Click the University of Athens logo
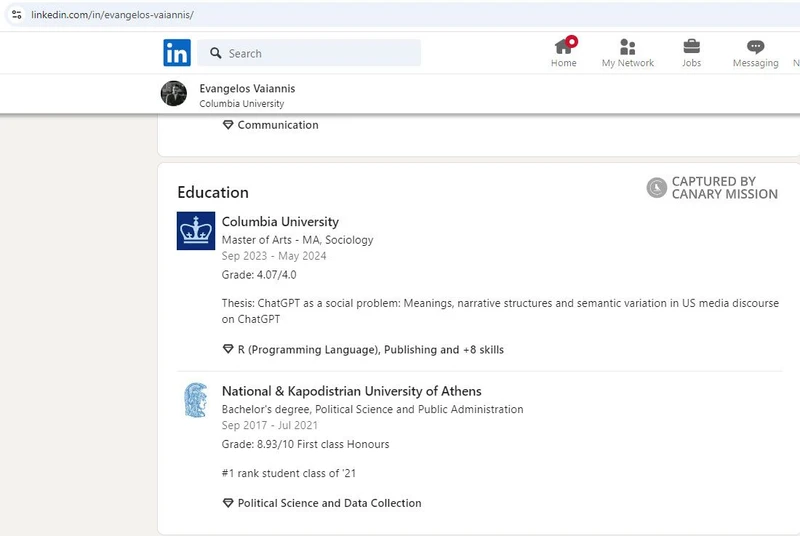The image size is (800, 536). click(x=196, y=400)
